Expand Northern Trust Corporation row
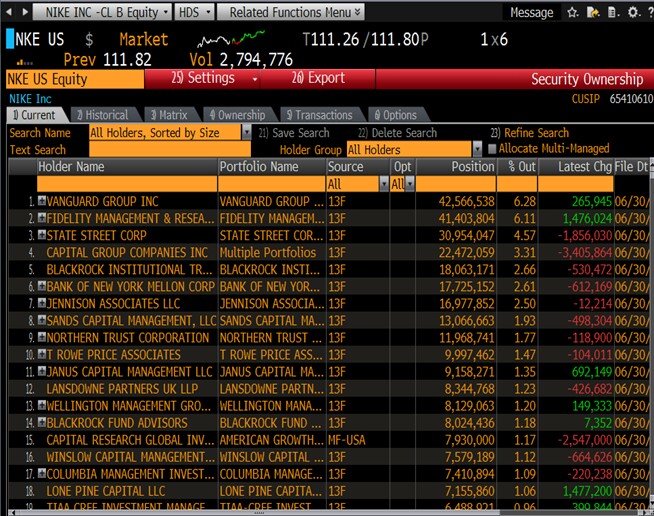 pyautogui.click(x=42, y=337)
